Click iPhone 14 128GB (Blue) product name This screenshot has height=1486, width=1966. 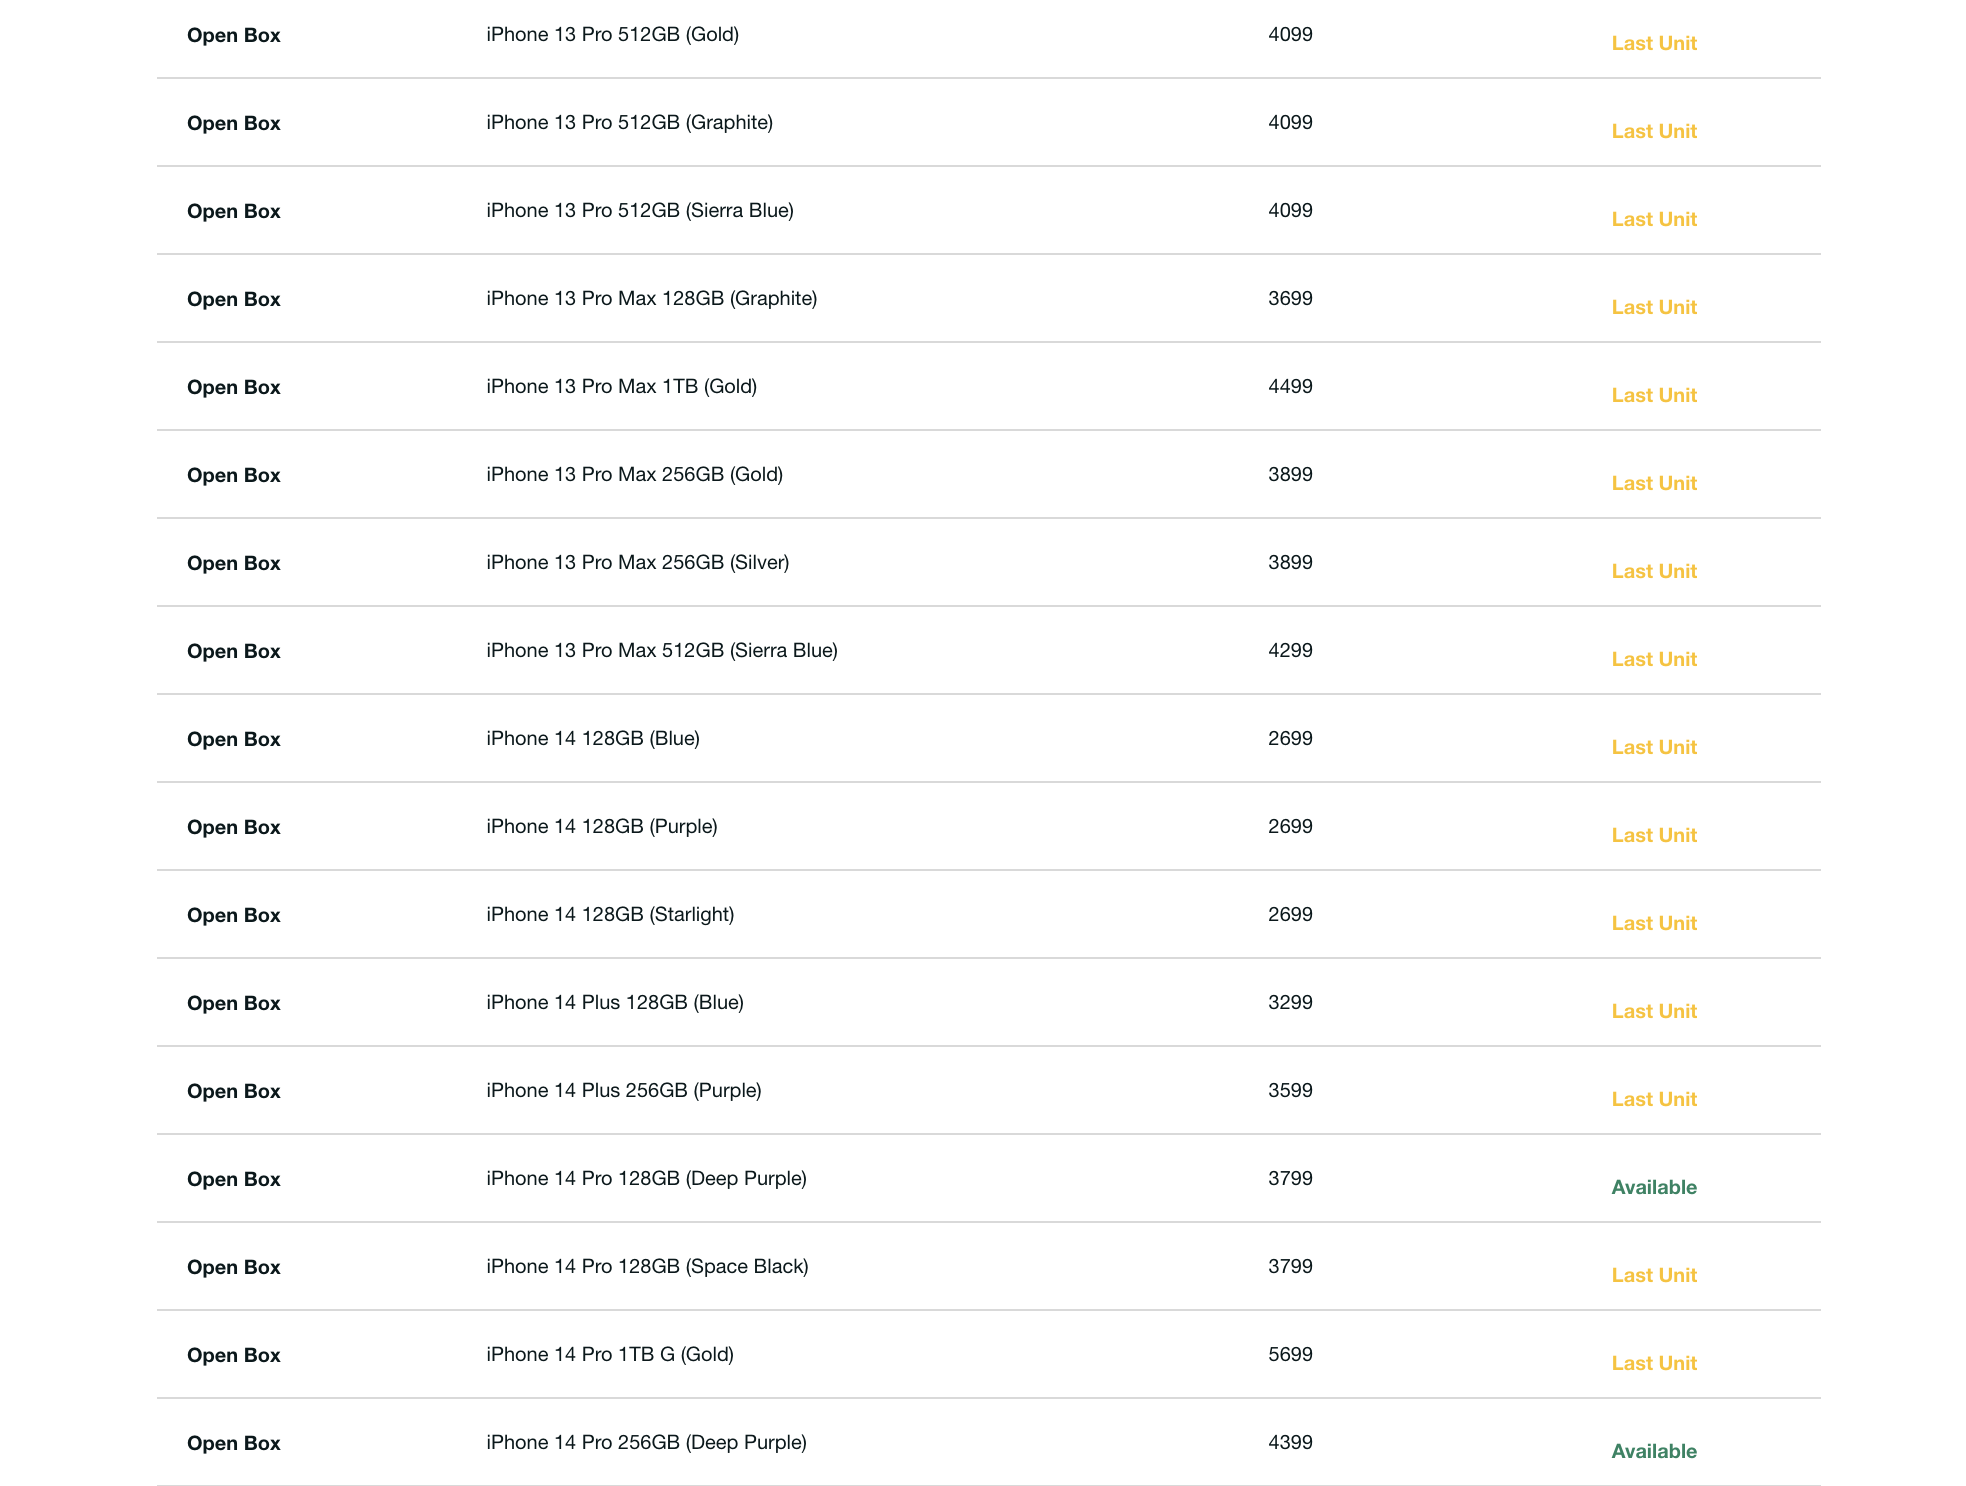click(x=592, y=739)
